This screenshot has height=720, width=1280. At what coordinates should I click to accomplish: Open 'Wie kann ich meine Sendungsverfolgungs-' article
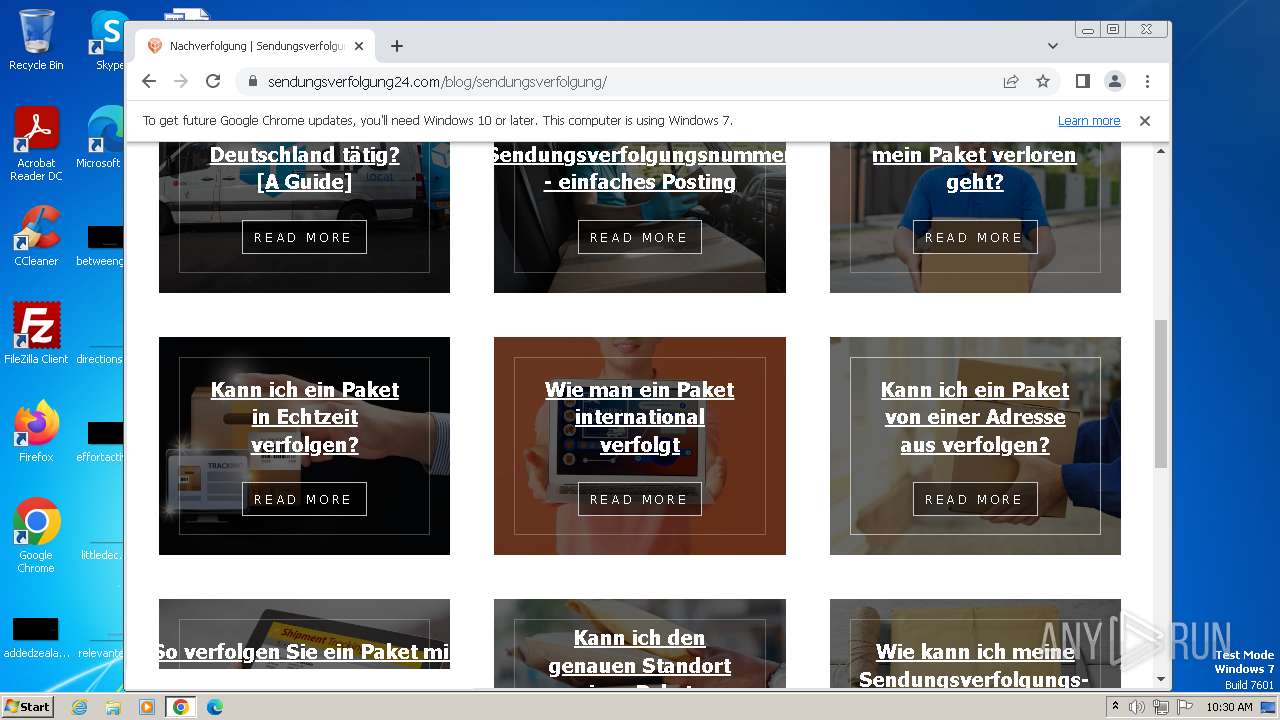pyautogui.click(x=975, y=665)
